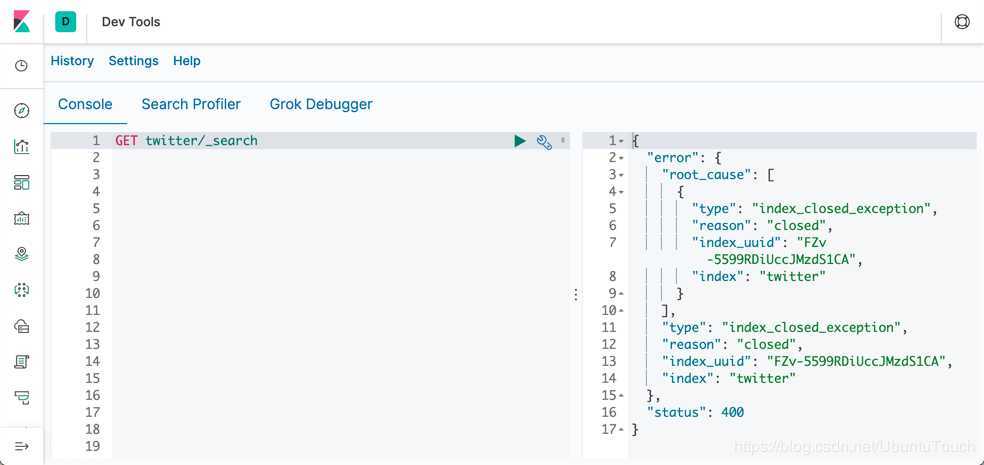Click the Dev Tools breadcrumb title
The height and width of the screenshot is (465, 984).
pyautogui.click(x=131, y=22)
